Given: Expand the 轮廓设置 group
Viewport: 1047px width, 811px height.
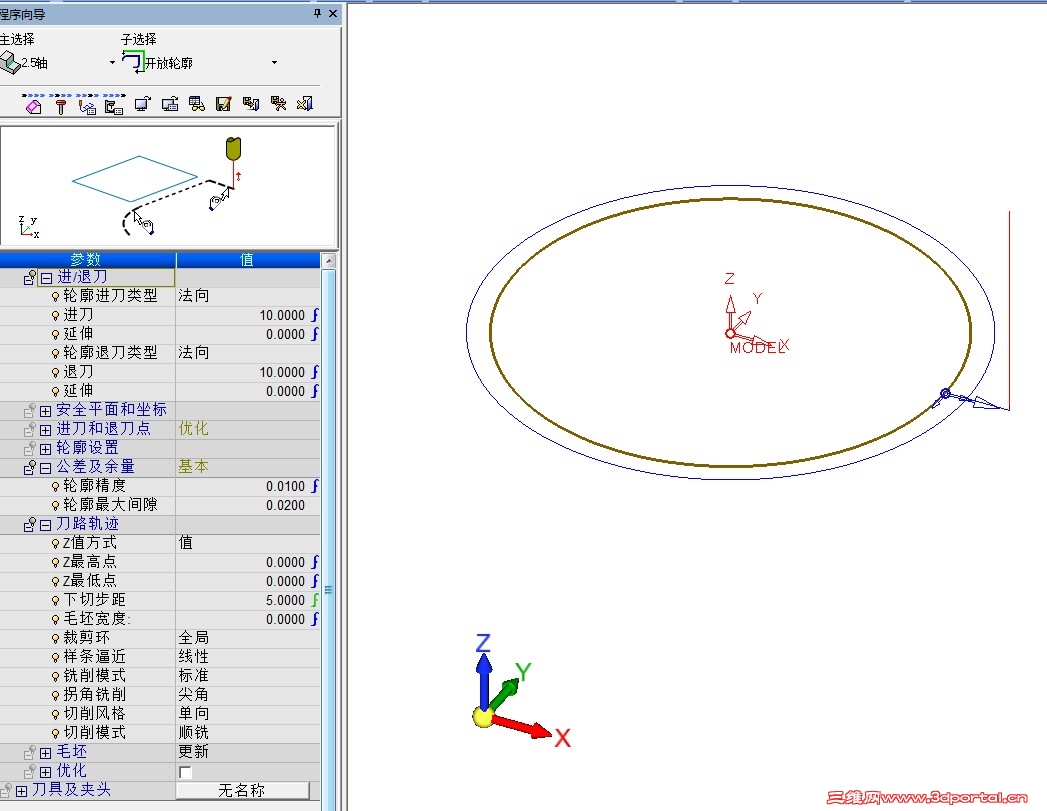Looking at the screenshot, I should coord(45,449).
